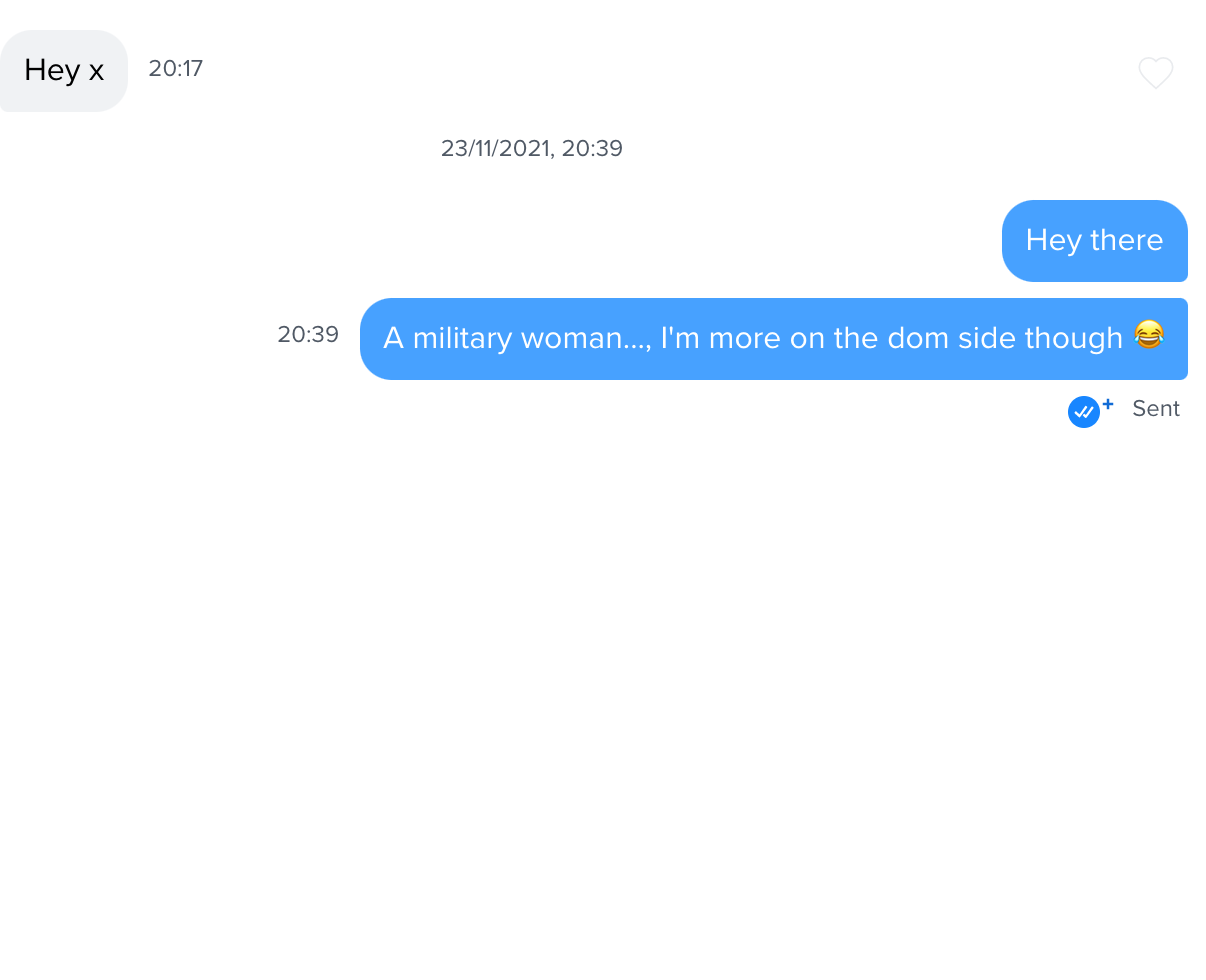Click "I'm" in the long sent message
This screenshot has height=980, width=1206.
point(680,339)
